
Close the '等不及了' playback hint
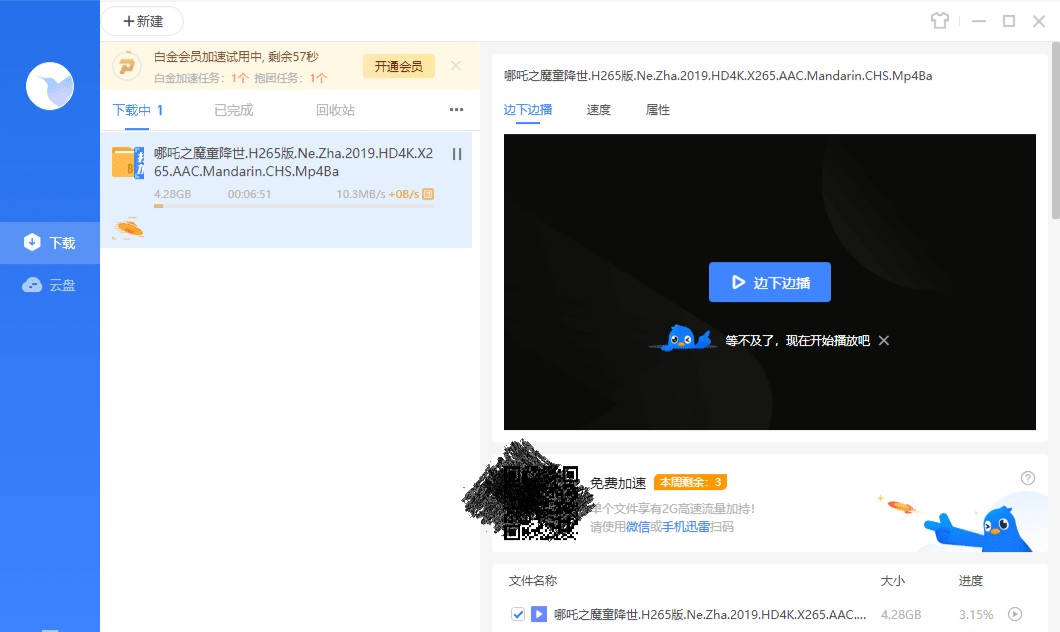tap(884, 341)
